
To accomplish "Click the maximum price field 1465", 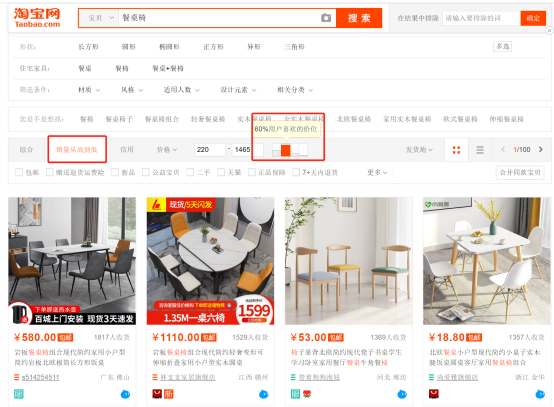I will [x=248, y=150].
